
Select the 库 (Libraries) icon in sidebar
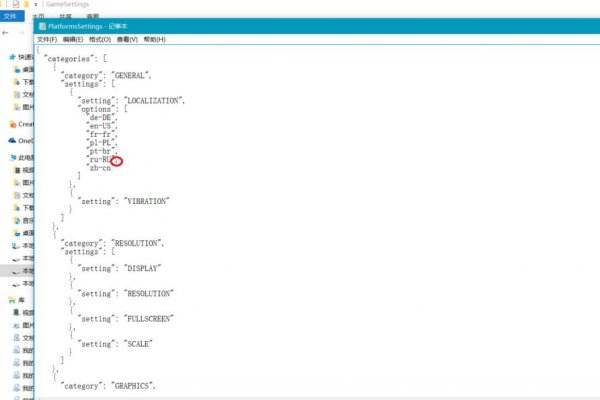(12, 300)
